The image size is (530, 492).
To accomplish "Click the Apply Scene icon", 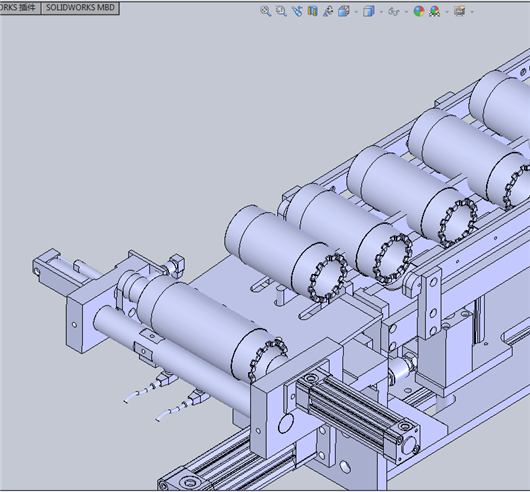I will [435, 11].
